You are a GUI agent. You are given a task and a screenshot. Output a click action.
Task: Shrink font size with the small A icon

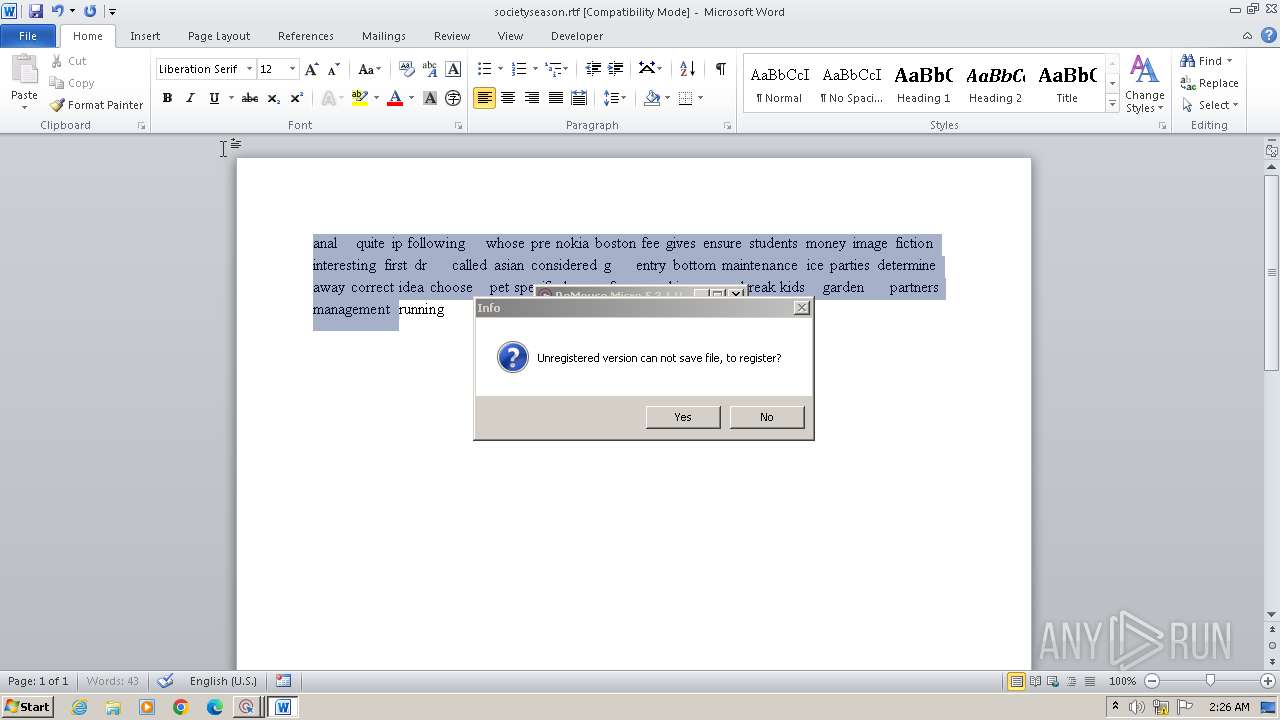coord(334,69)
